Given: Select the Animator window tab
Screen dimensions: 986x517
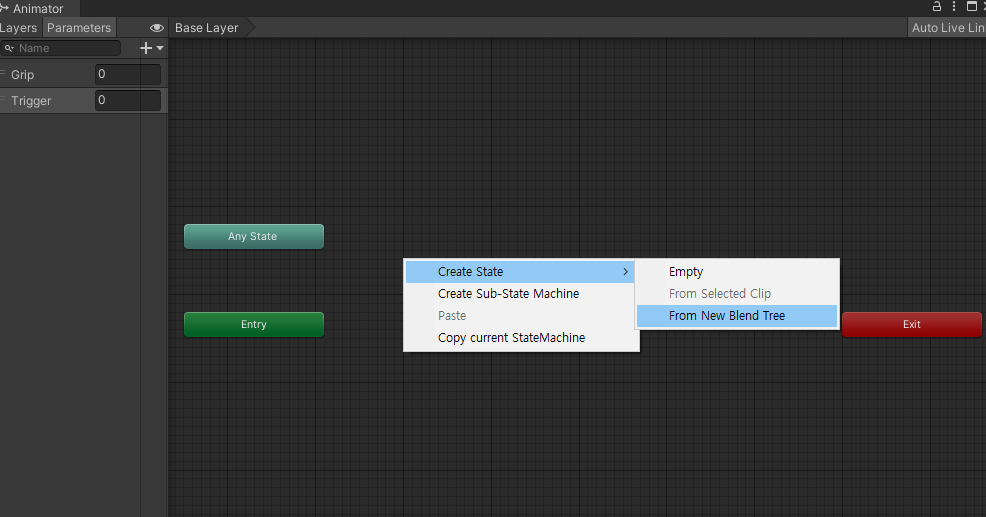Looking at the screenshot, I should click(x=39, y=9).
